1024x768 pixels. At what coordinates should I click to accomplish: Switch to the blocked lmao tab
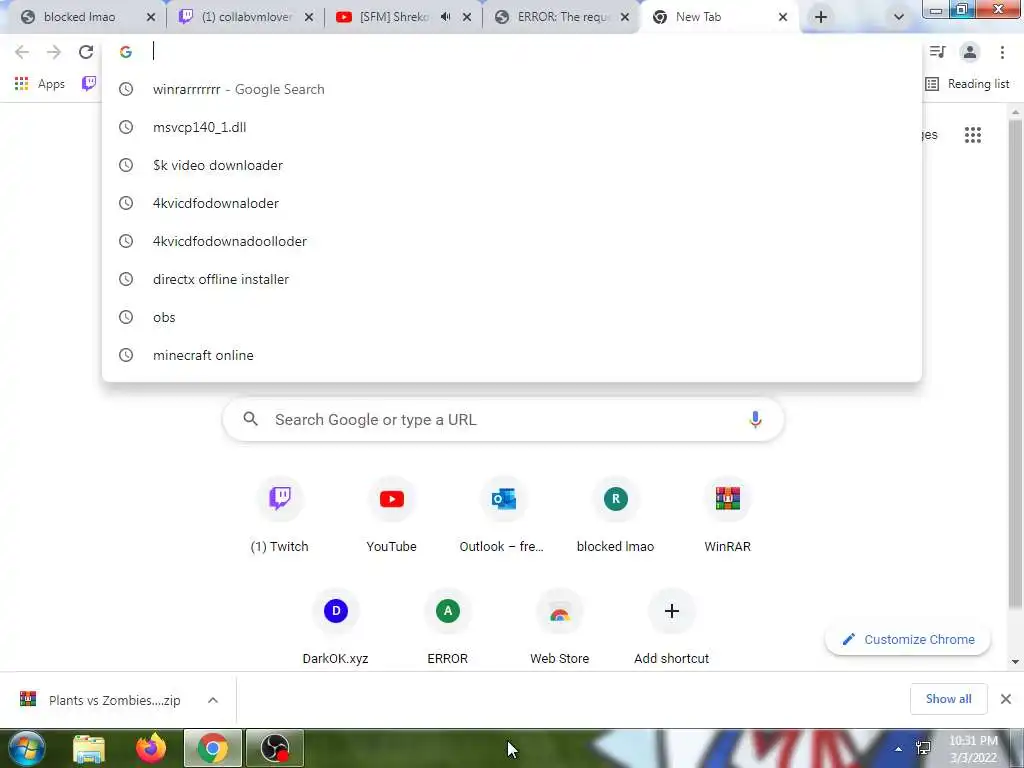78,17
